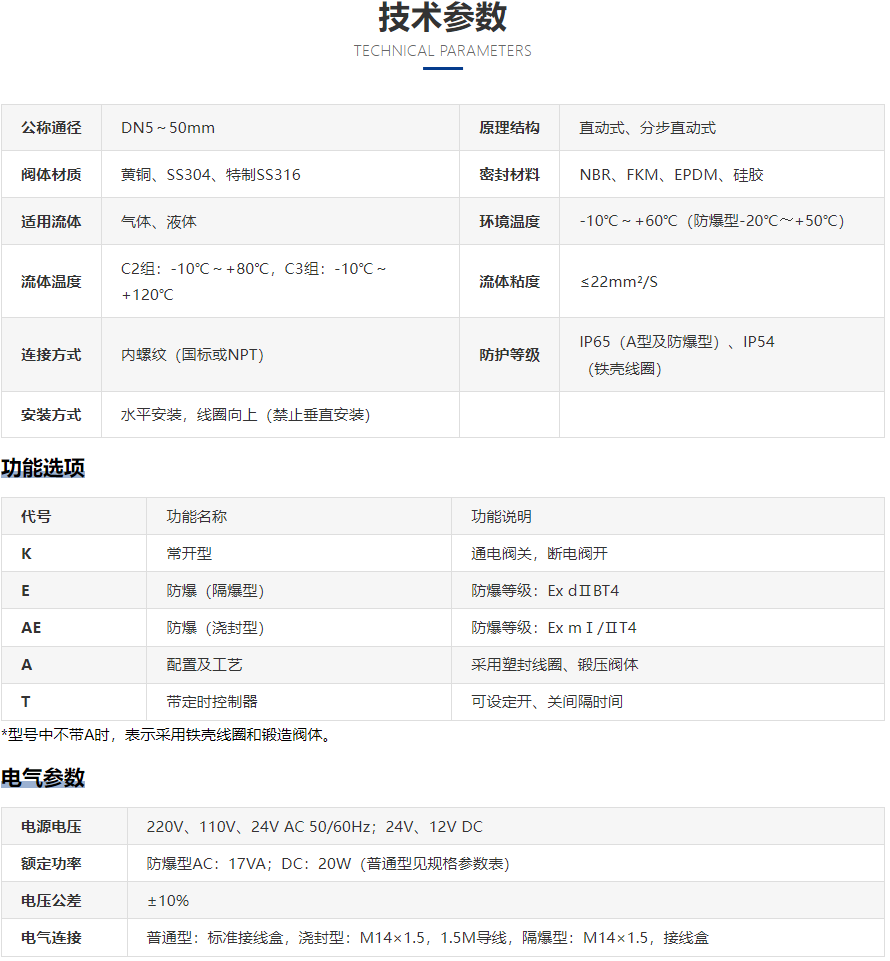
Task: Select the 原理结构 label cell
Action: pos(509,128)
